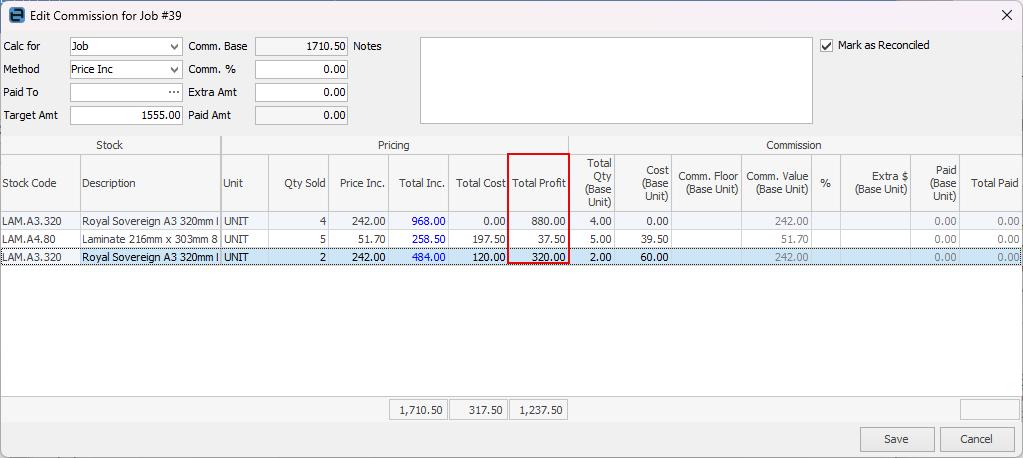The height and width of the screenshot is (458, 1023).
Task: Click the Description column header
Action: 151,183
